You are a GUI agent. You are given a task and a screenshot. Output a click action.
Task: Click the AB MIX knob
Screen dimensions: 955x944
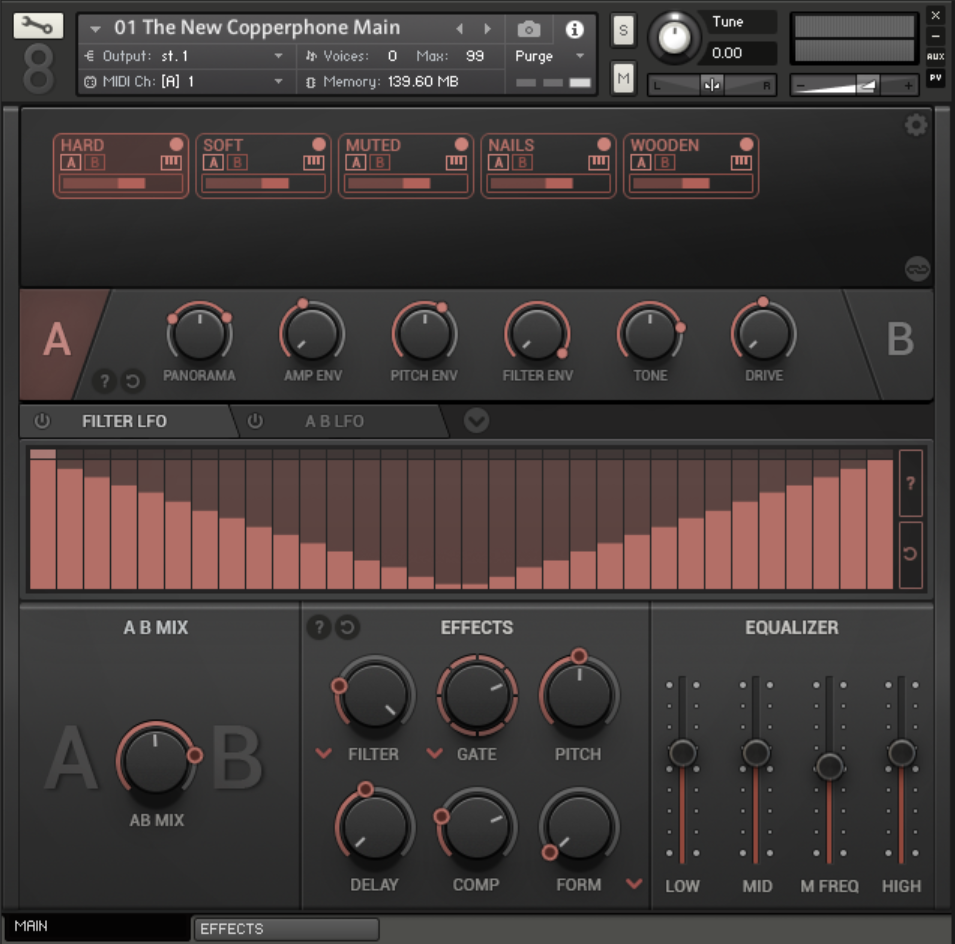coord(156,759)
